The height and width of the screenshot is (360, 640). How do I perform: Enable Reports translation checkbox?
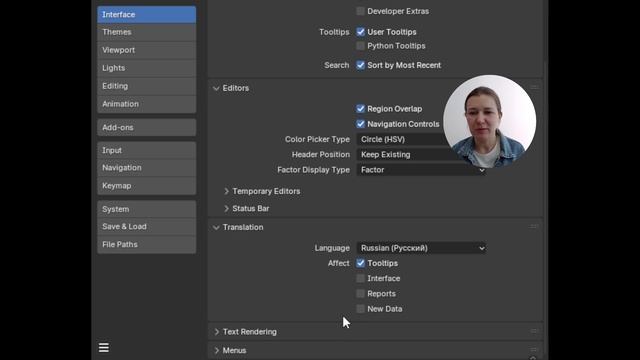(x=360, y=293)
